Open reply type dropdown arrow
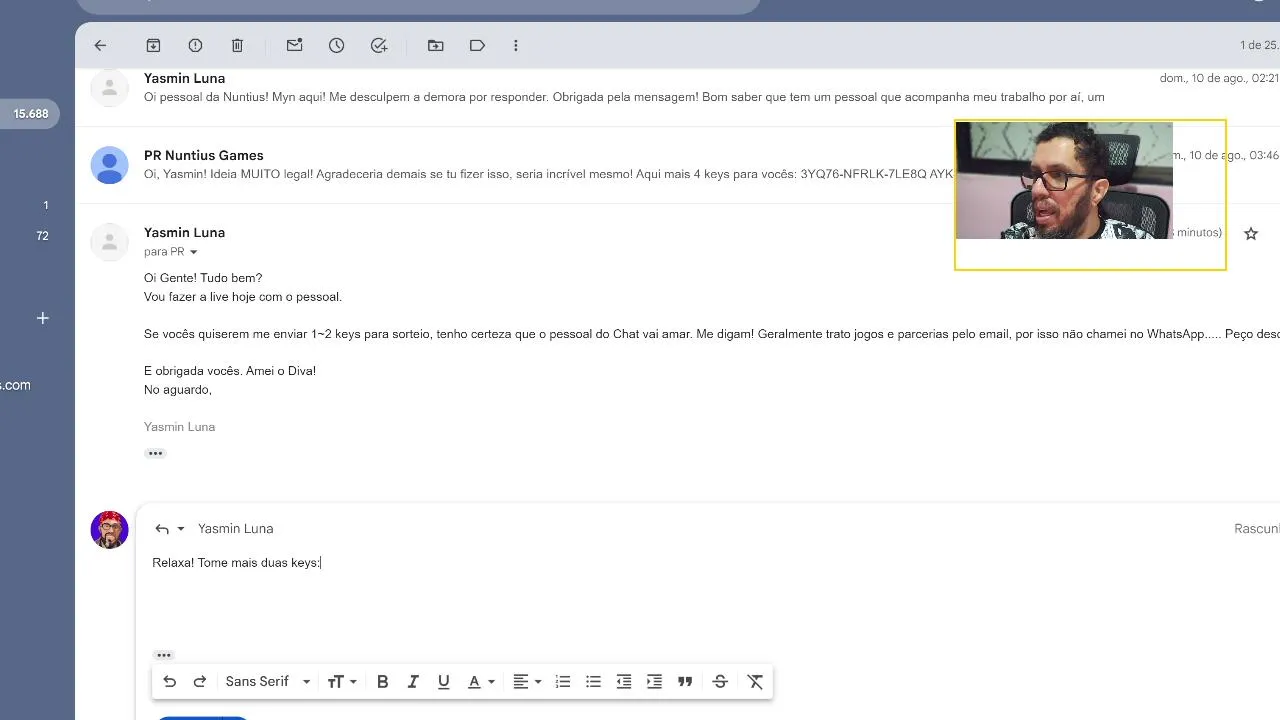The image size is (1280, 720). pos(181,529)
